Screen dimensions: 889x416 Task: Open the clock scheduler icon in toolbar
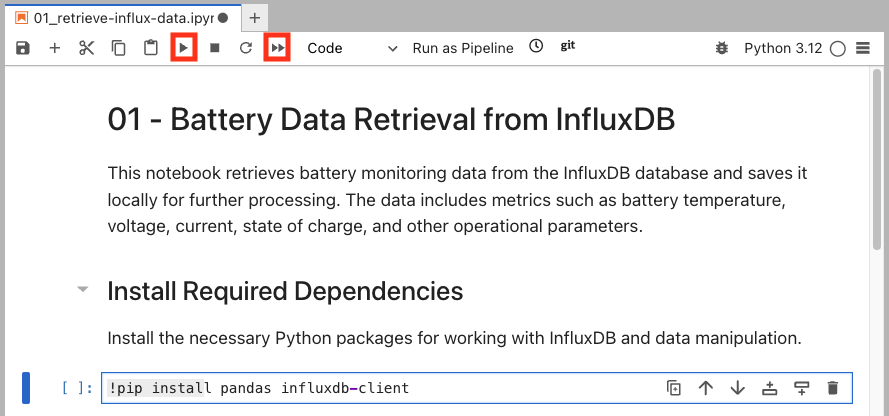click(536, 47)
